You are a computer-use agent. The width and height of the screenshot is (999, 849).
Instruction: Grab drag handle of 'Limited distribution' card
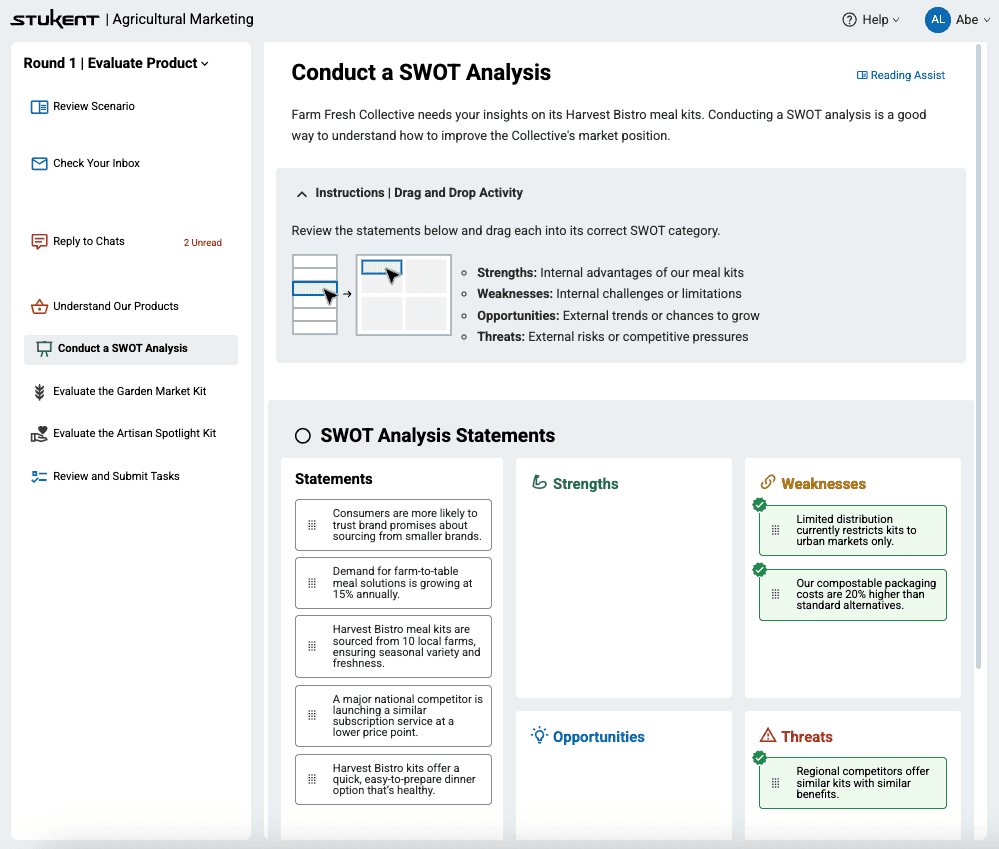(775, 530)
